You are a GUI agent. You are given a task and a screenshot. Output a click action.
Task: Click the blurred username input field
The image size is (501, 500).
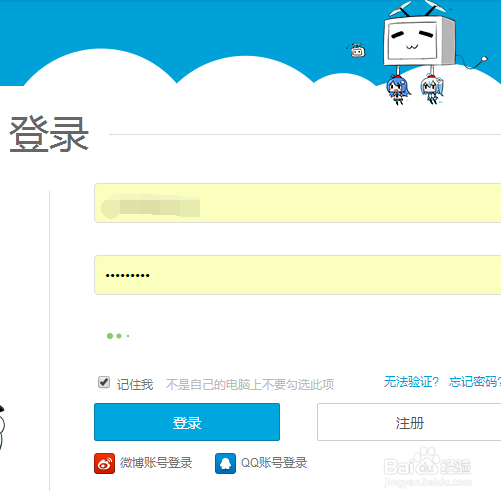(298, 203)
